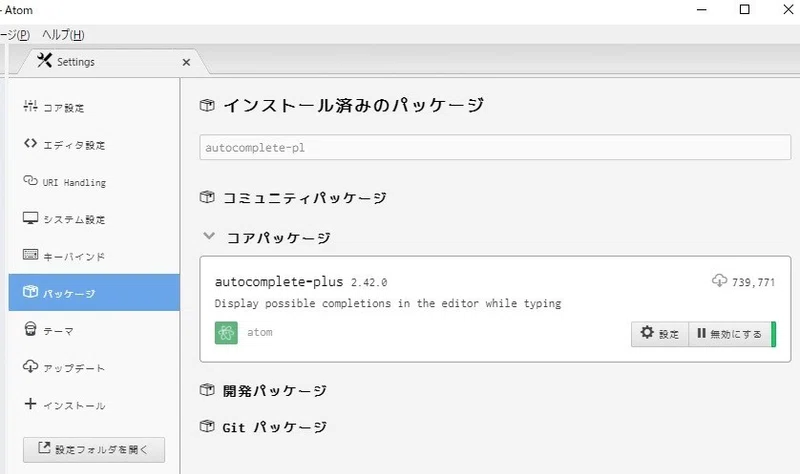
Task: Click the cloud download icon beside アップデート
Action: tap(30, 366)
